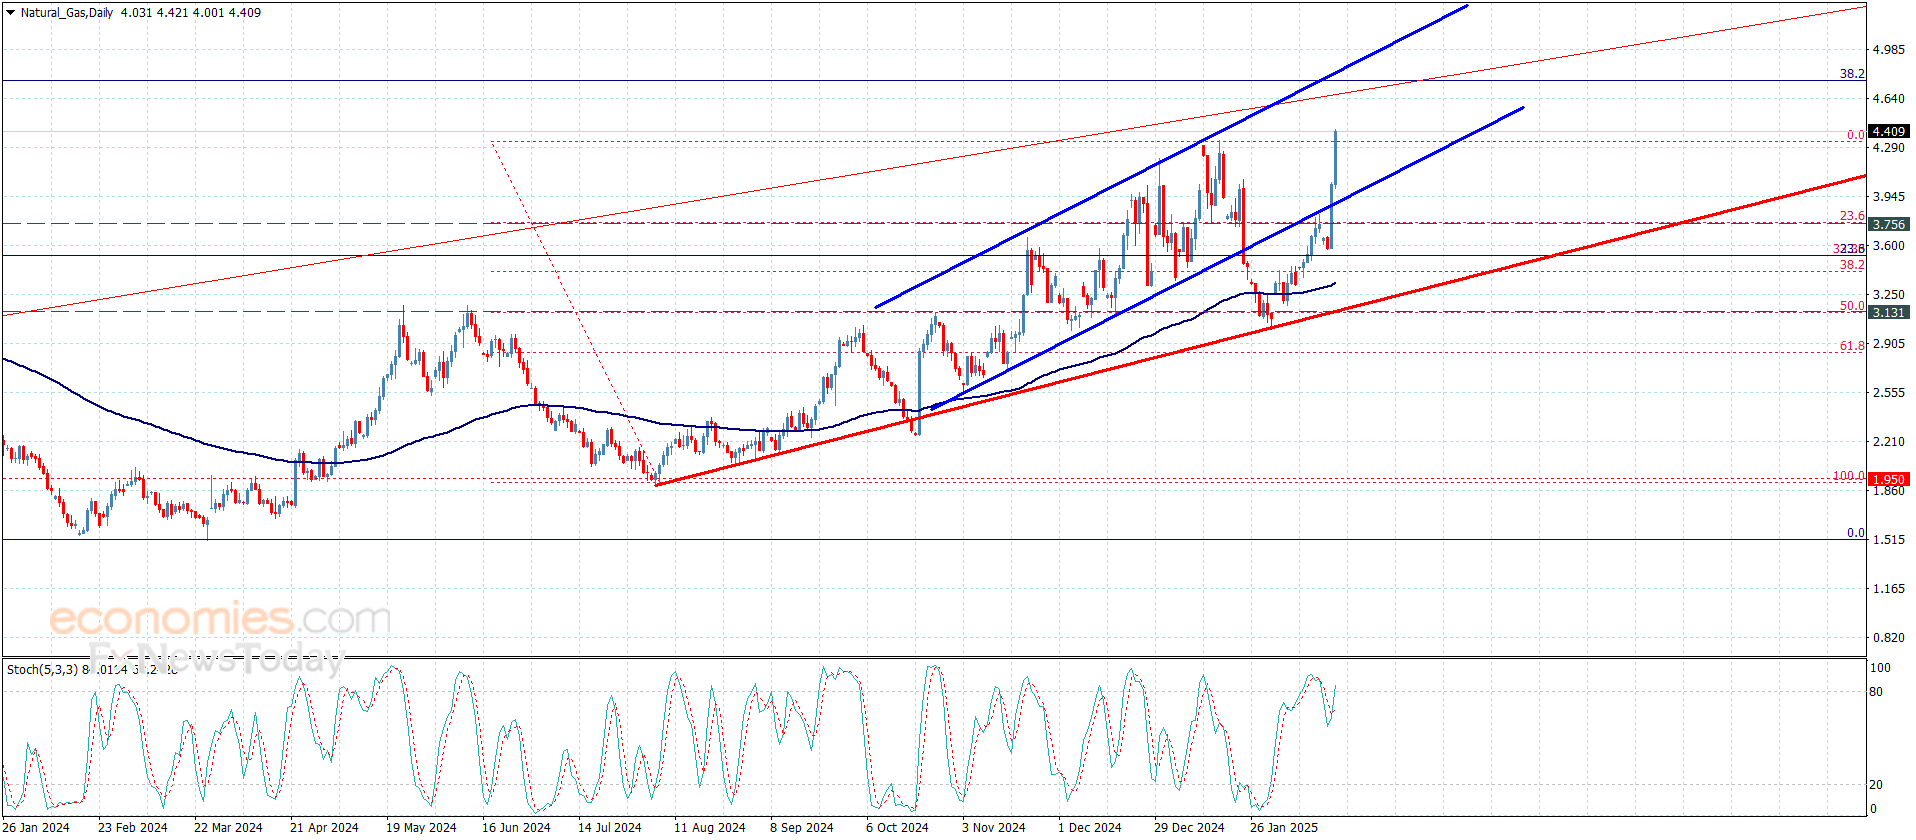Viewport: 1916px width, 840px height.
Task: Select the dark 38.2 label above 4.640
Action: [1852, 74]
